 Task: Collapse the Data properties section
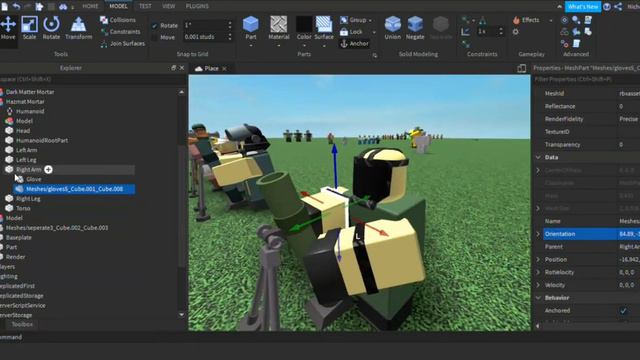[538, 157]
